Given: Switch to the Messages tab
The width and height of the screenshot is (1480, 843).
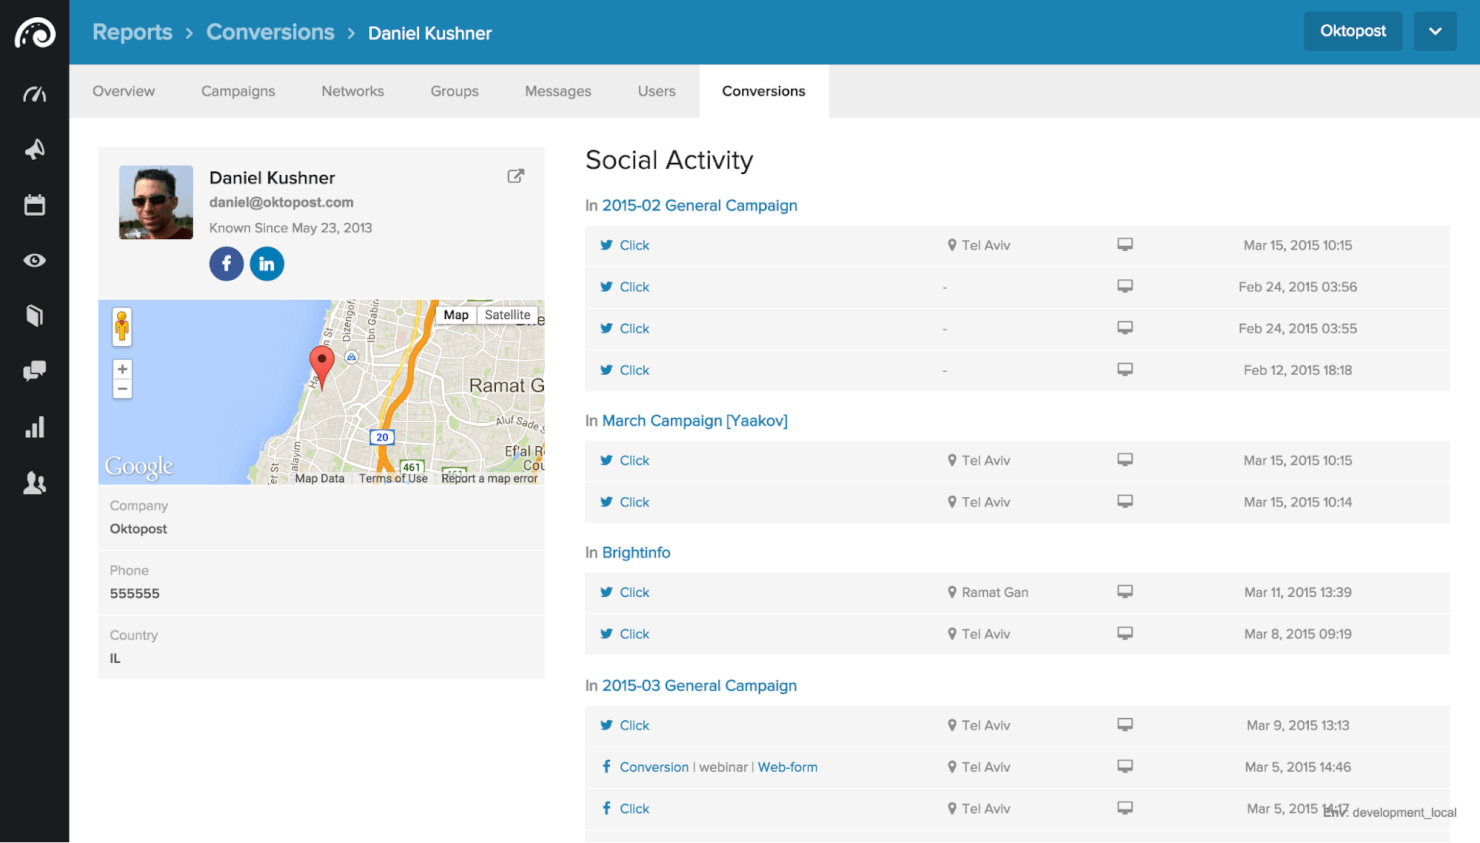Looking at the screenshot, I should coord(558,91).
